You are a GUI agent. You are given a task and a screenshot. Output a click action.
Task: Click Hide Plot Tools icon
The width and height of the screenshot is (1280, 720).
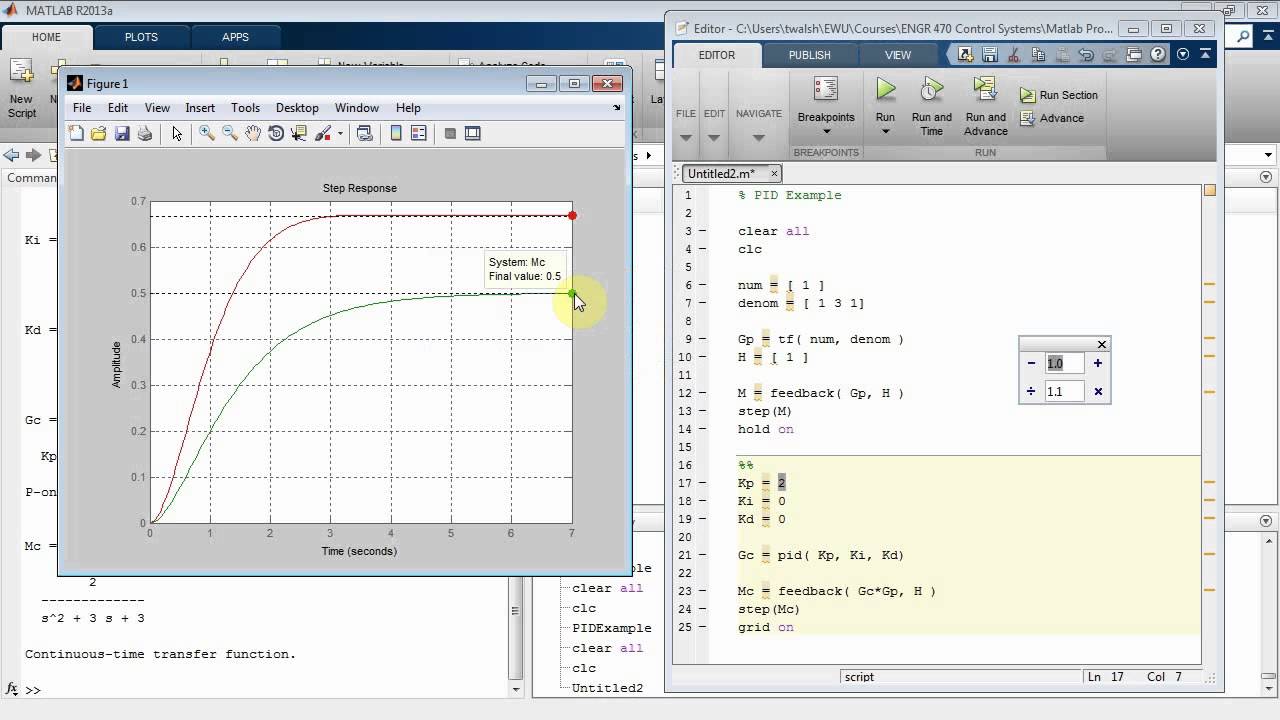point(450,133)
